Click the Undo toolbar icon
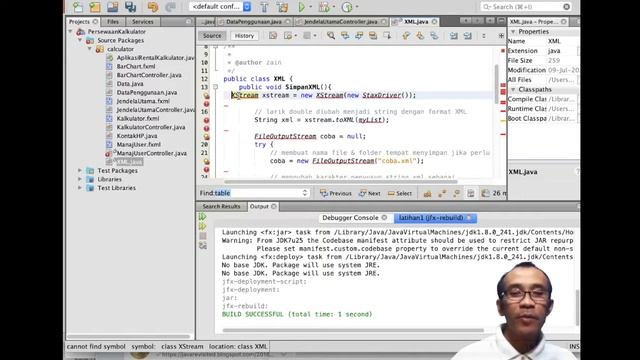 click(153, 7)
